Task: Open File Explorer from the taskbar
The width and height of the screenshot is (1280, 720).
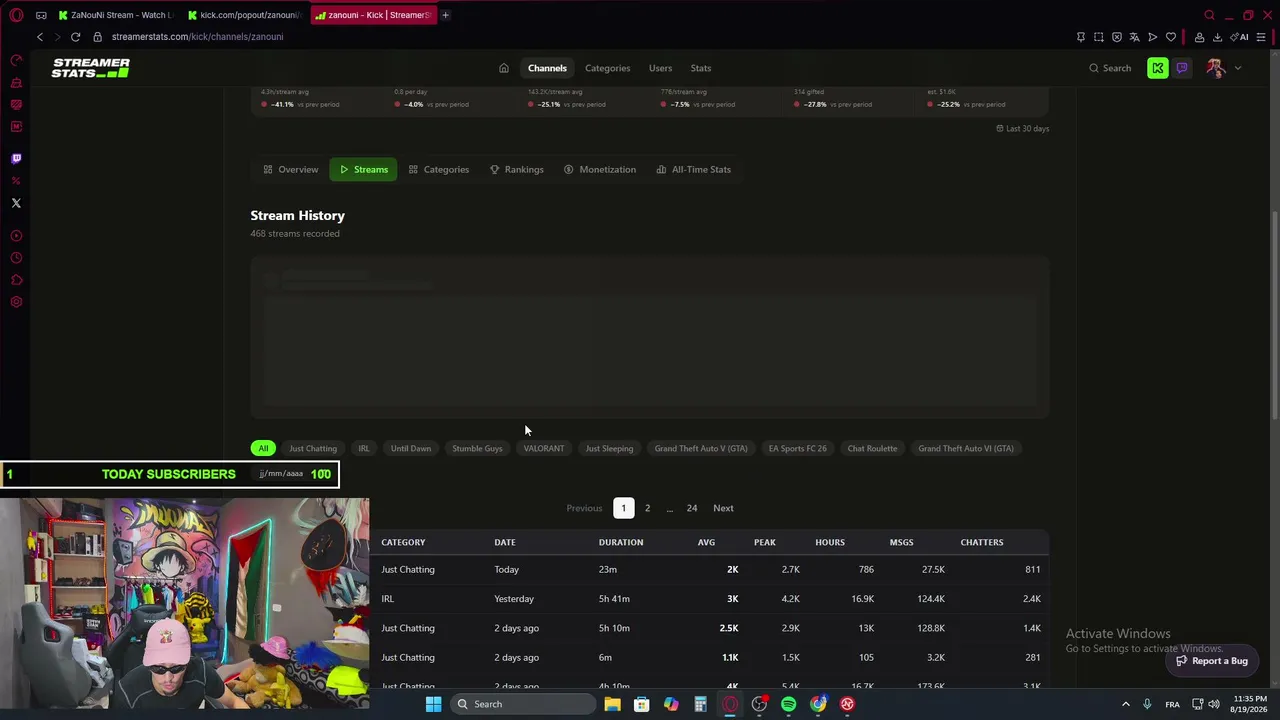Action: (612, 704)
